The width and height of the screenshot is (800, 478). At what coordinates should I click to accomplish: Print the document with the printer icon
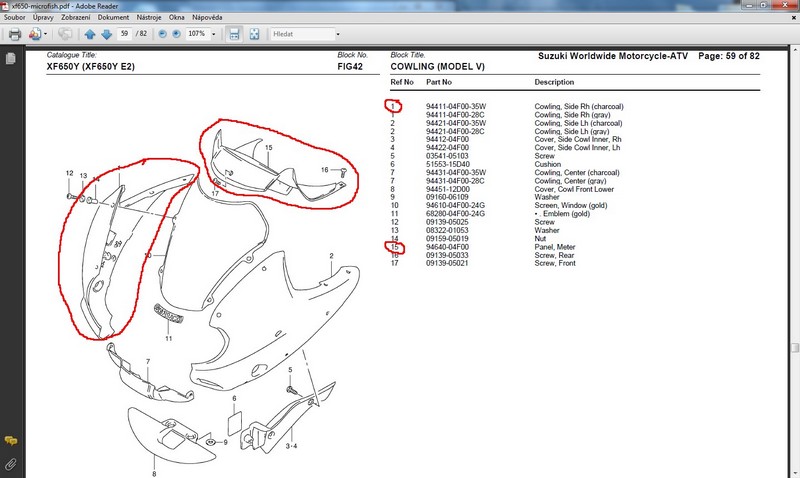[x=15, y=34]
